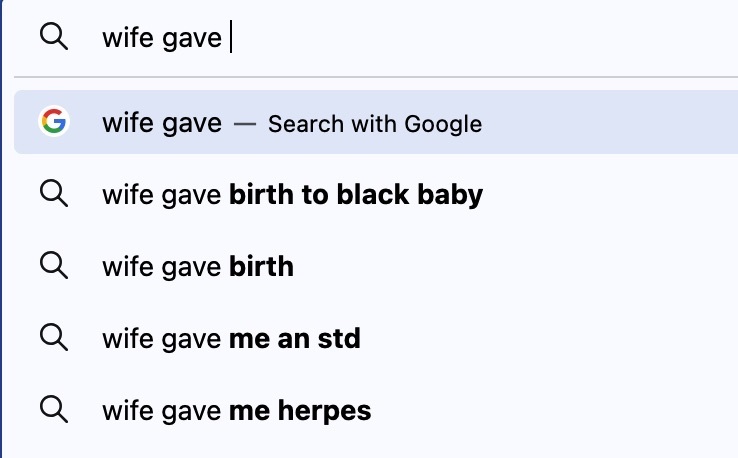The image size is (738, 458).
Task: Click magnifier icon beside "birth to black baby" suggestion
Action: click(x=54, y=195)
